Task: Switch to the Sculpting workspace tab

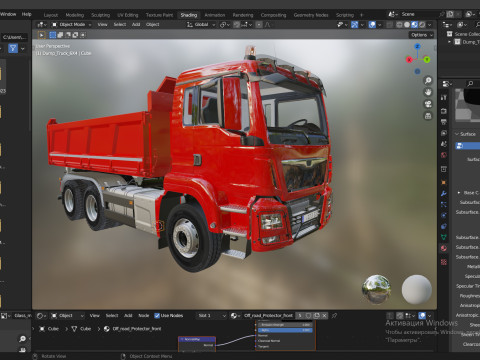Action: (100, 15)
